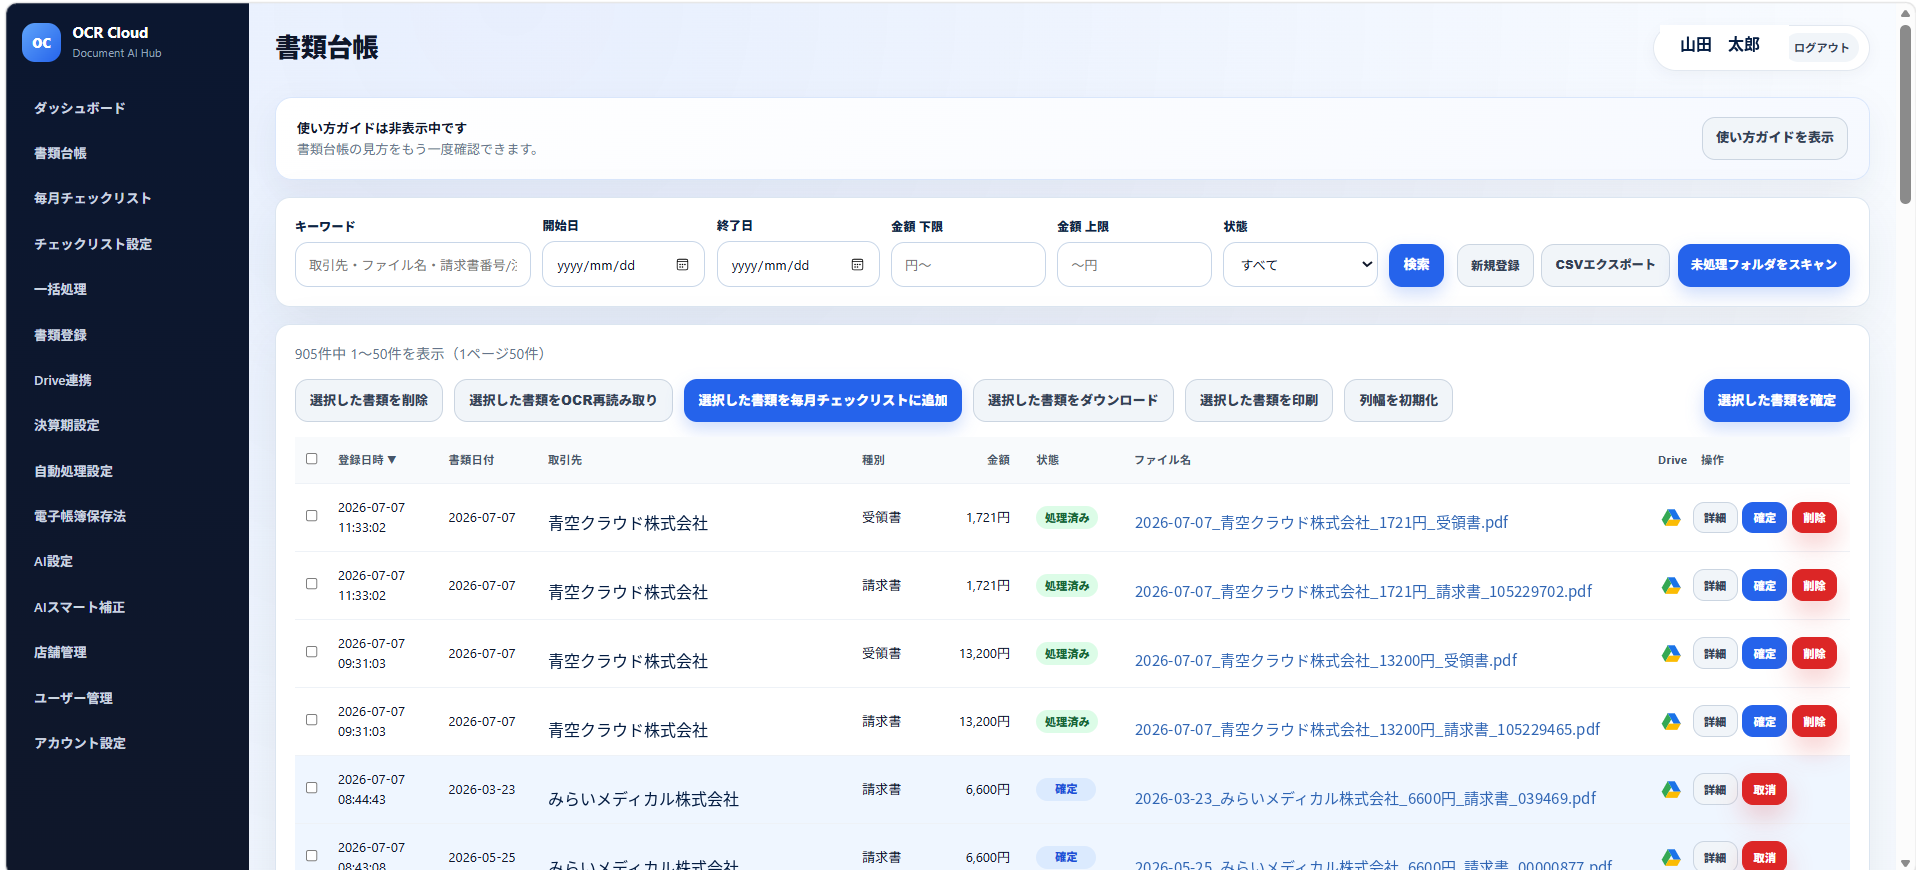Click 使い方ガイドを表示 button
This screenshot has height=870, width=1918.
pos(1774,138)
